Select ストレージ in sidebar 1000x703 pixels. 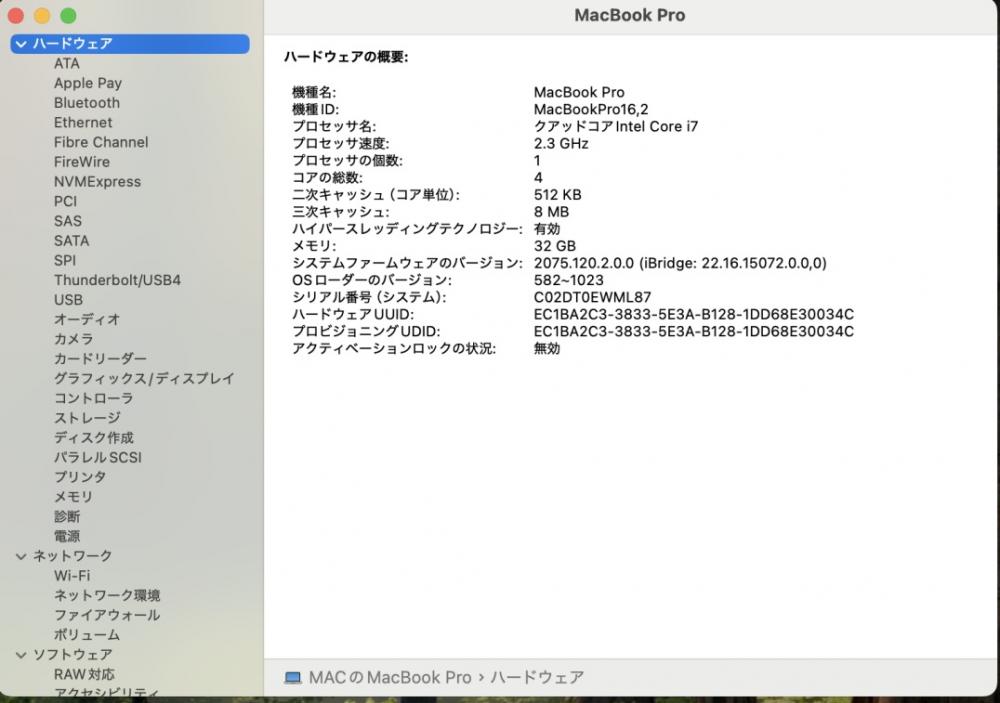87,418
